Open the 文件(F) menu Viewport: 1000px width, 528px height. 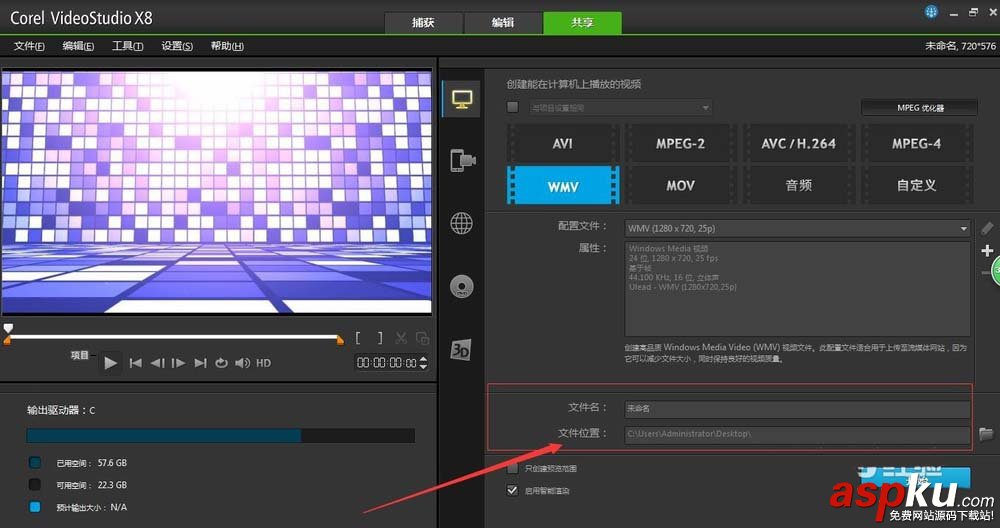point(29,46)
